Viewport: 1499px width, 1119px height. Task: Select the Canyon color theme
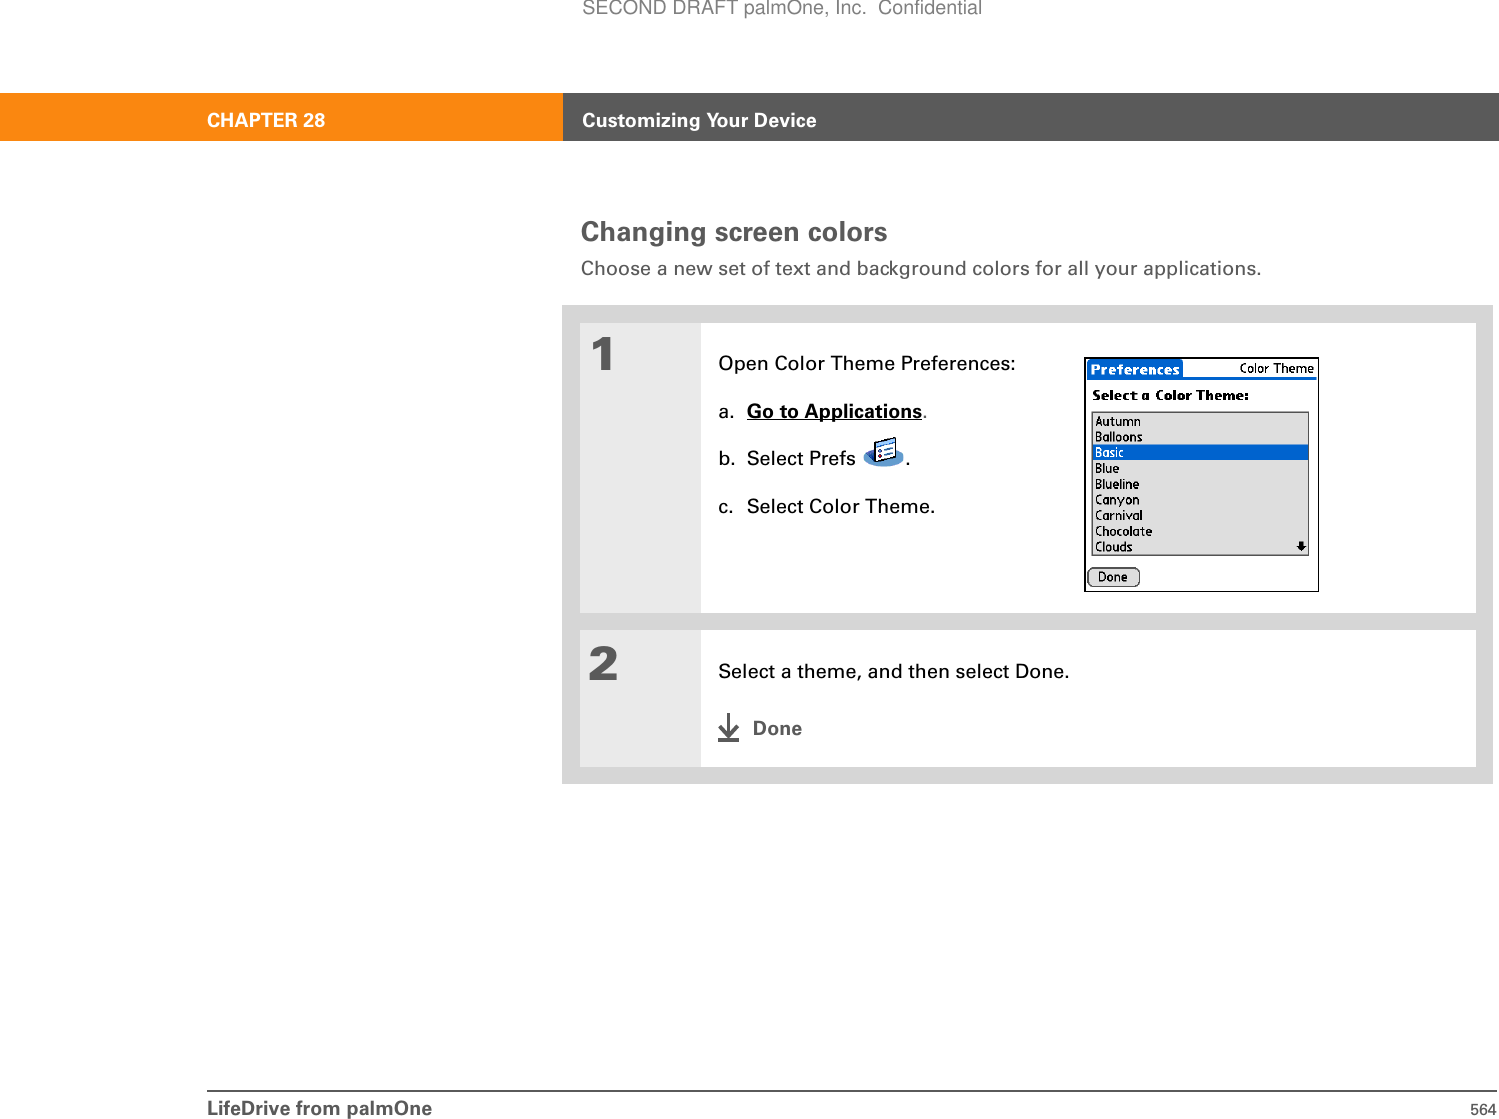1200,500
